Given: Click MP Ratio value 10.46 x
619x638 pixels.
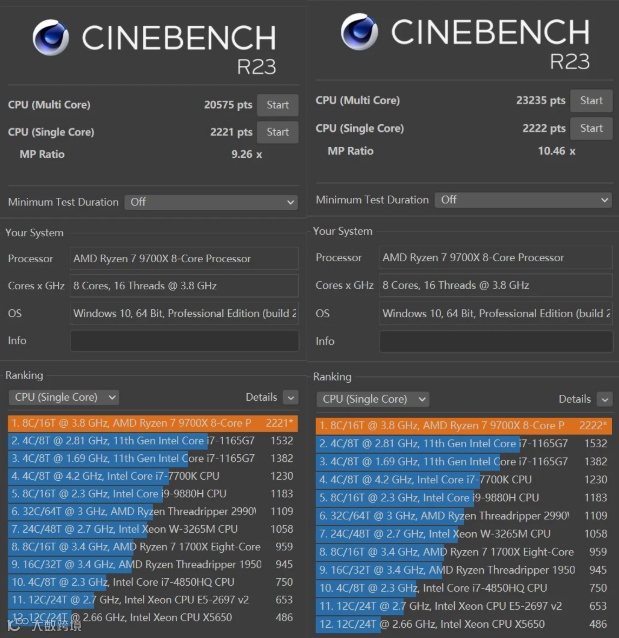Looking at the screenshot, I should pos(557,151).
